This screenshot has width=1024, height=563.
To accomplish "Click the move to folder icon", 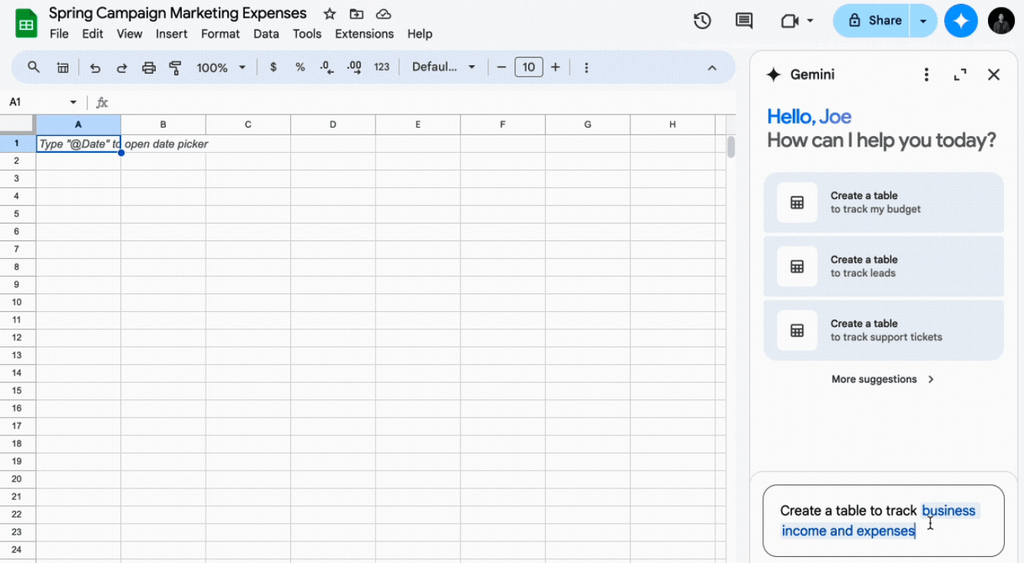I will pos(357,14).
